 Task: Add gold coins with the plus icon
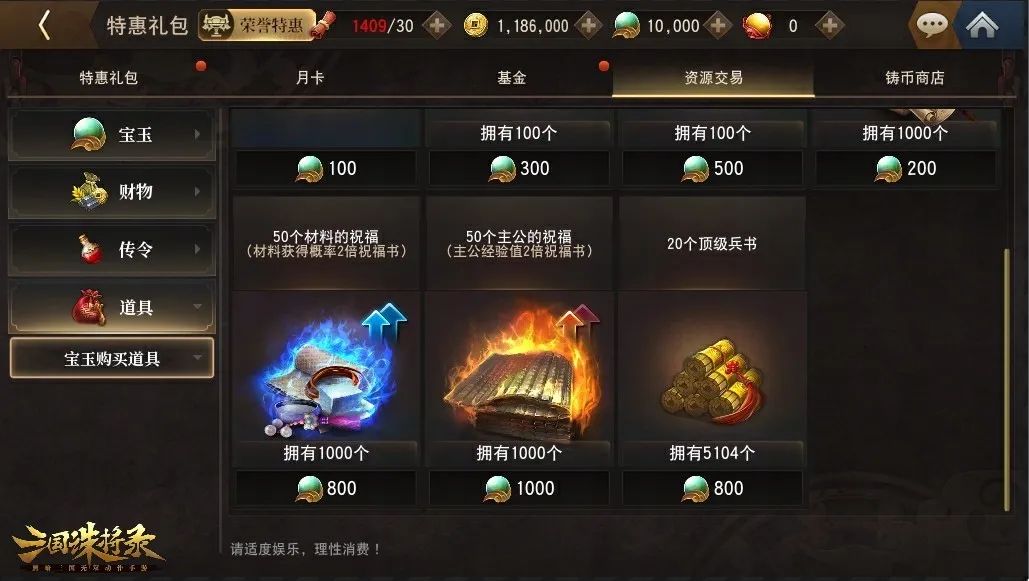click(x=588, y=26)
